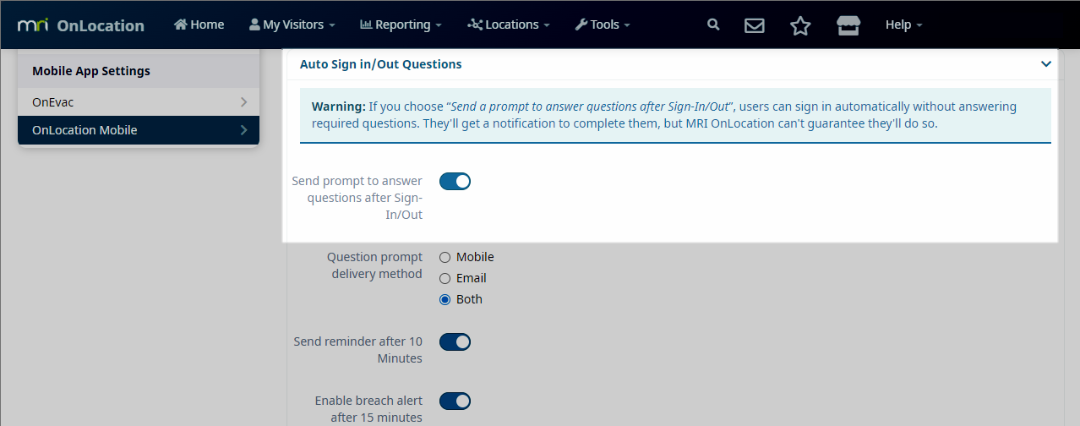Viewport: 1080px width, 426px height.
Task: Expand the OnEvac settings item
Action: point(138,102)
